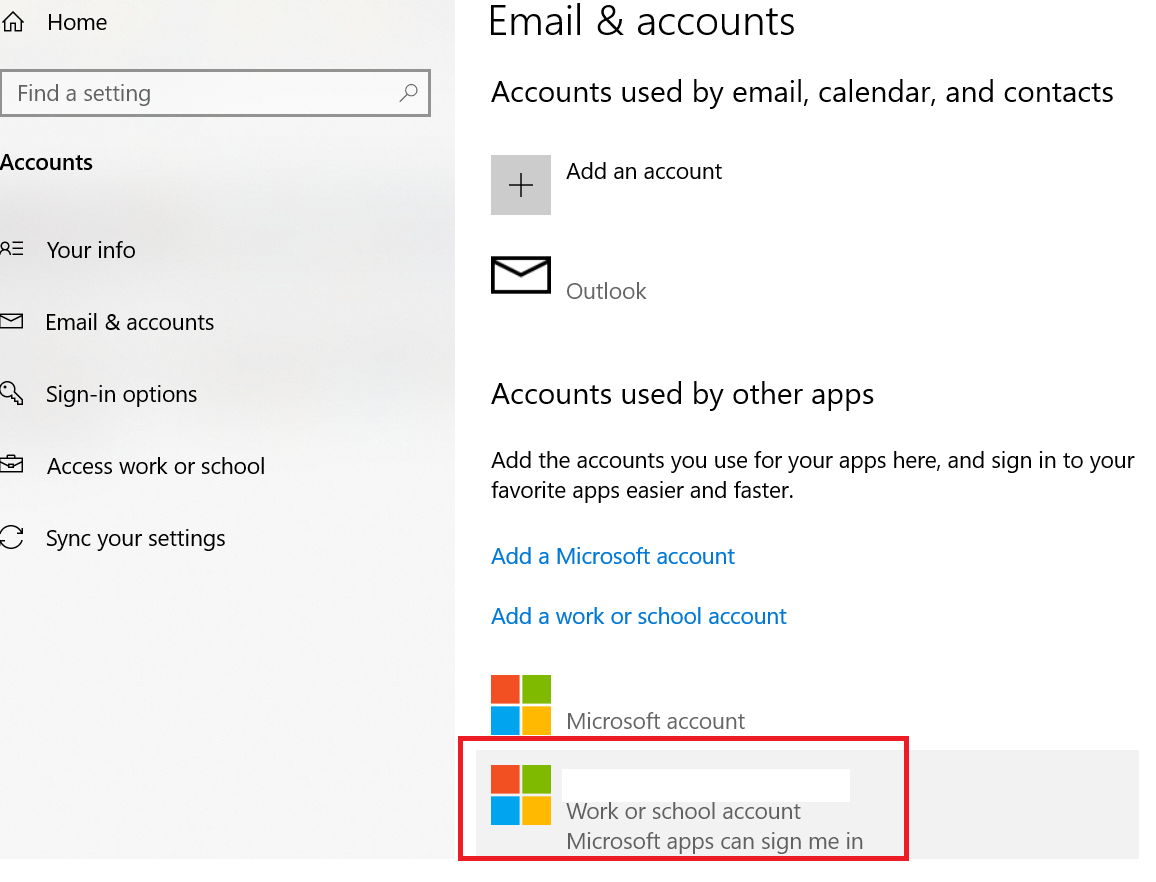Open Sync your settings
The image size is (1156, 882).
136,538
